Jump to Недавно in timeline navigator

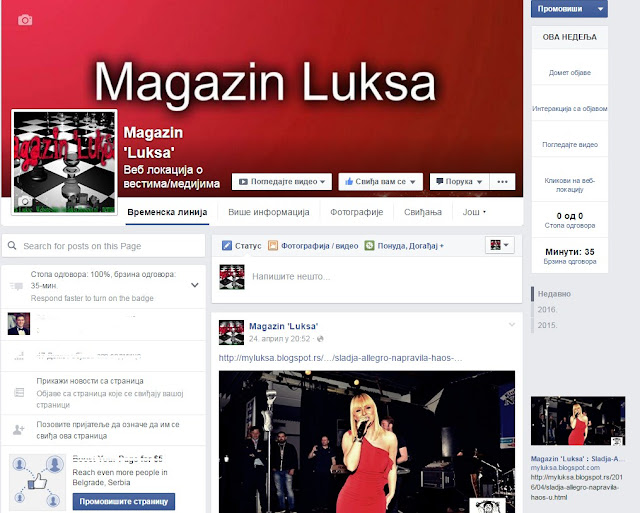pos(554,294)
